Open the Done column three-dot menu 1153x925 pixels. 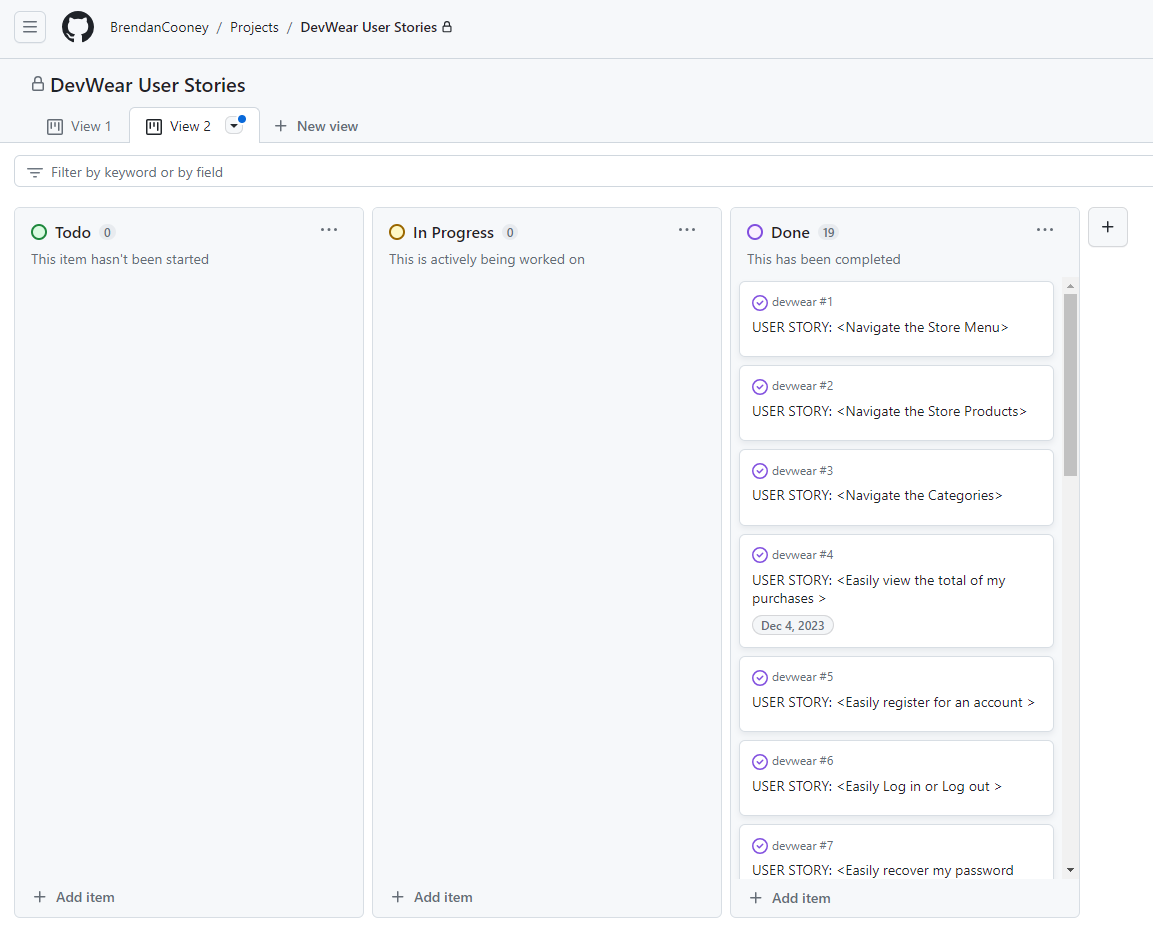pos(1045,230)
